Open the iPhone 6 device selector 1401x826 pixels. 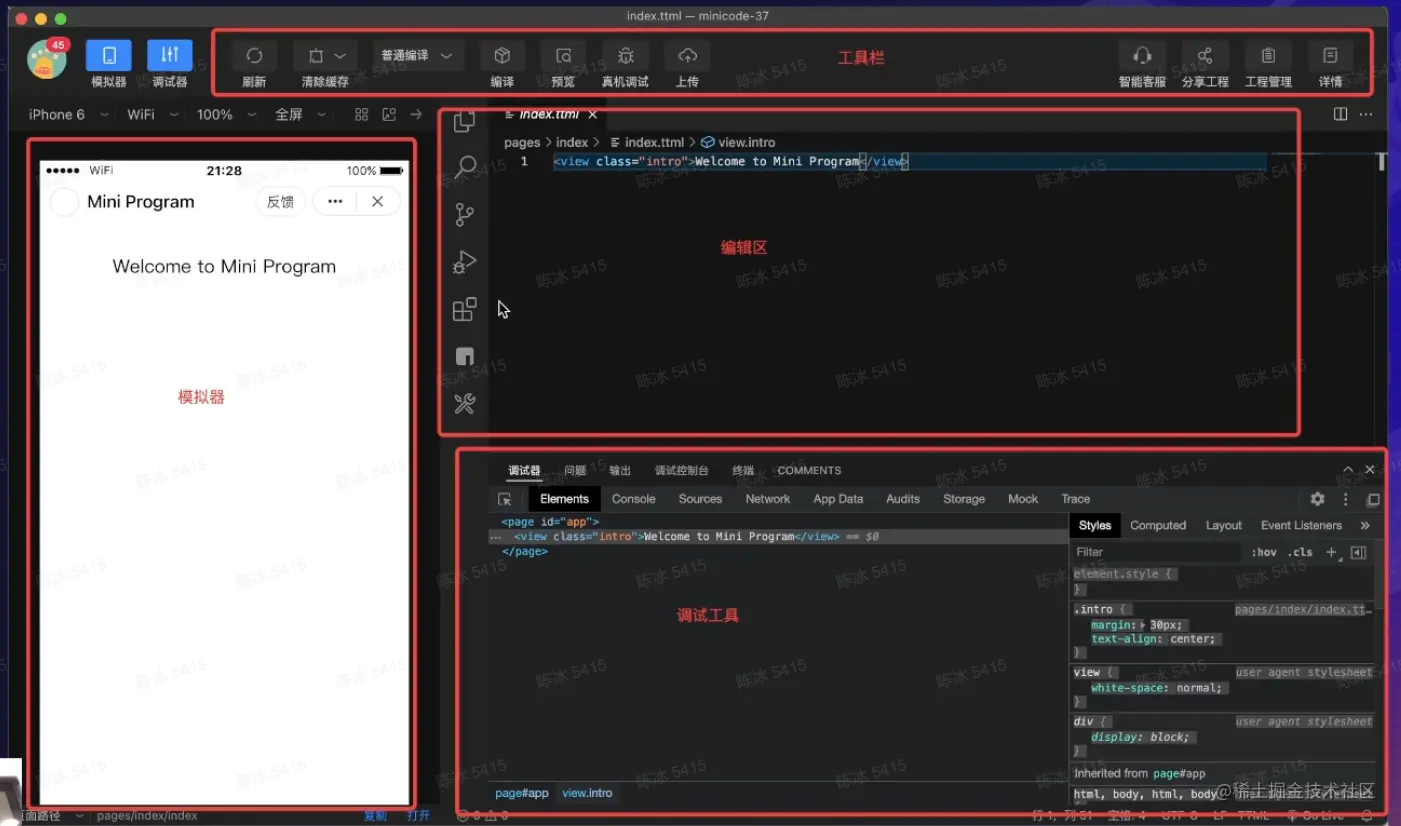click(60, 114)
